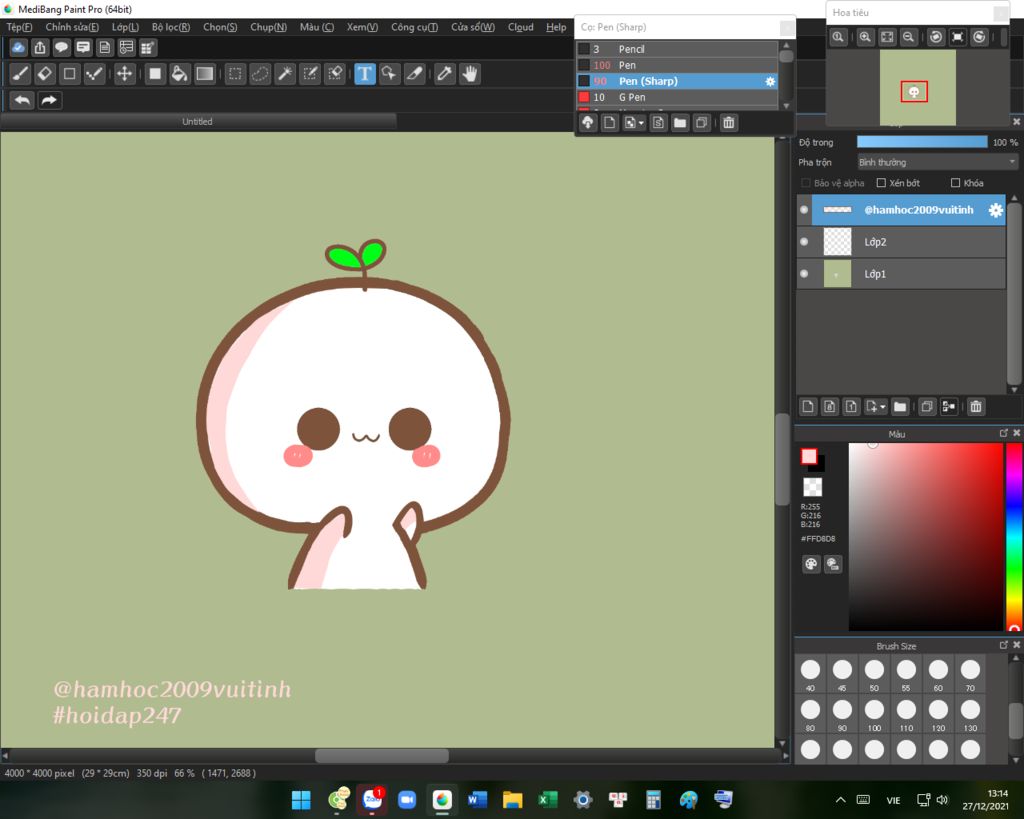
Task: Click the foreground color swatch in Màu panel
Action: pyautogui.click(x=808, y=457)
